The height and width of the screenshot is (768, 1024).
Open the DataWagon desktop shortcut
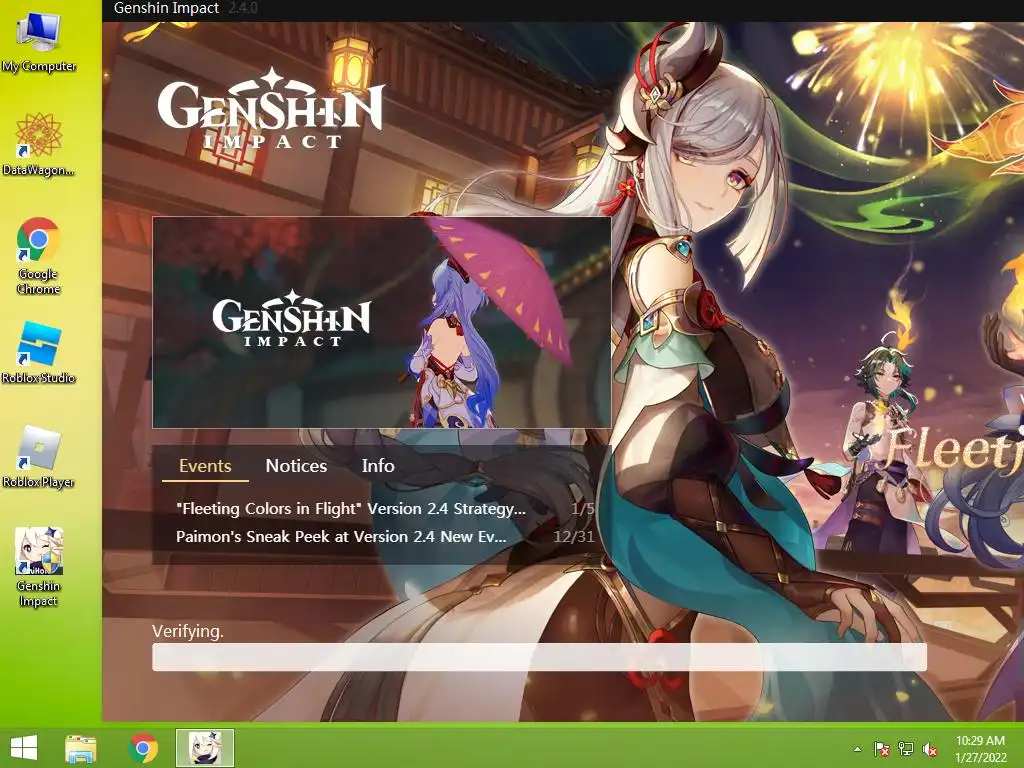pyautogui.click(x=39, y=145)
